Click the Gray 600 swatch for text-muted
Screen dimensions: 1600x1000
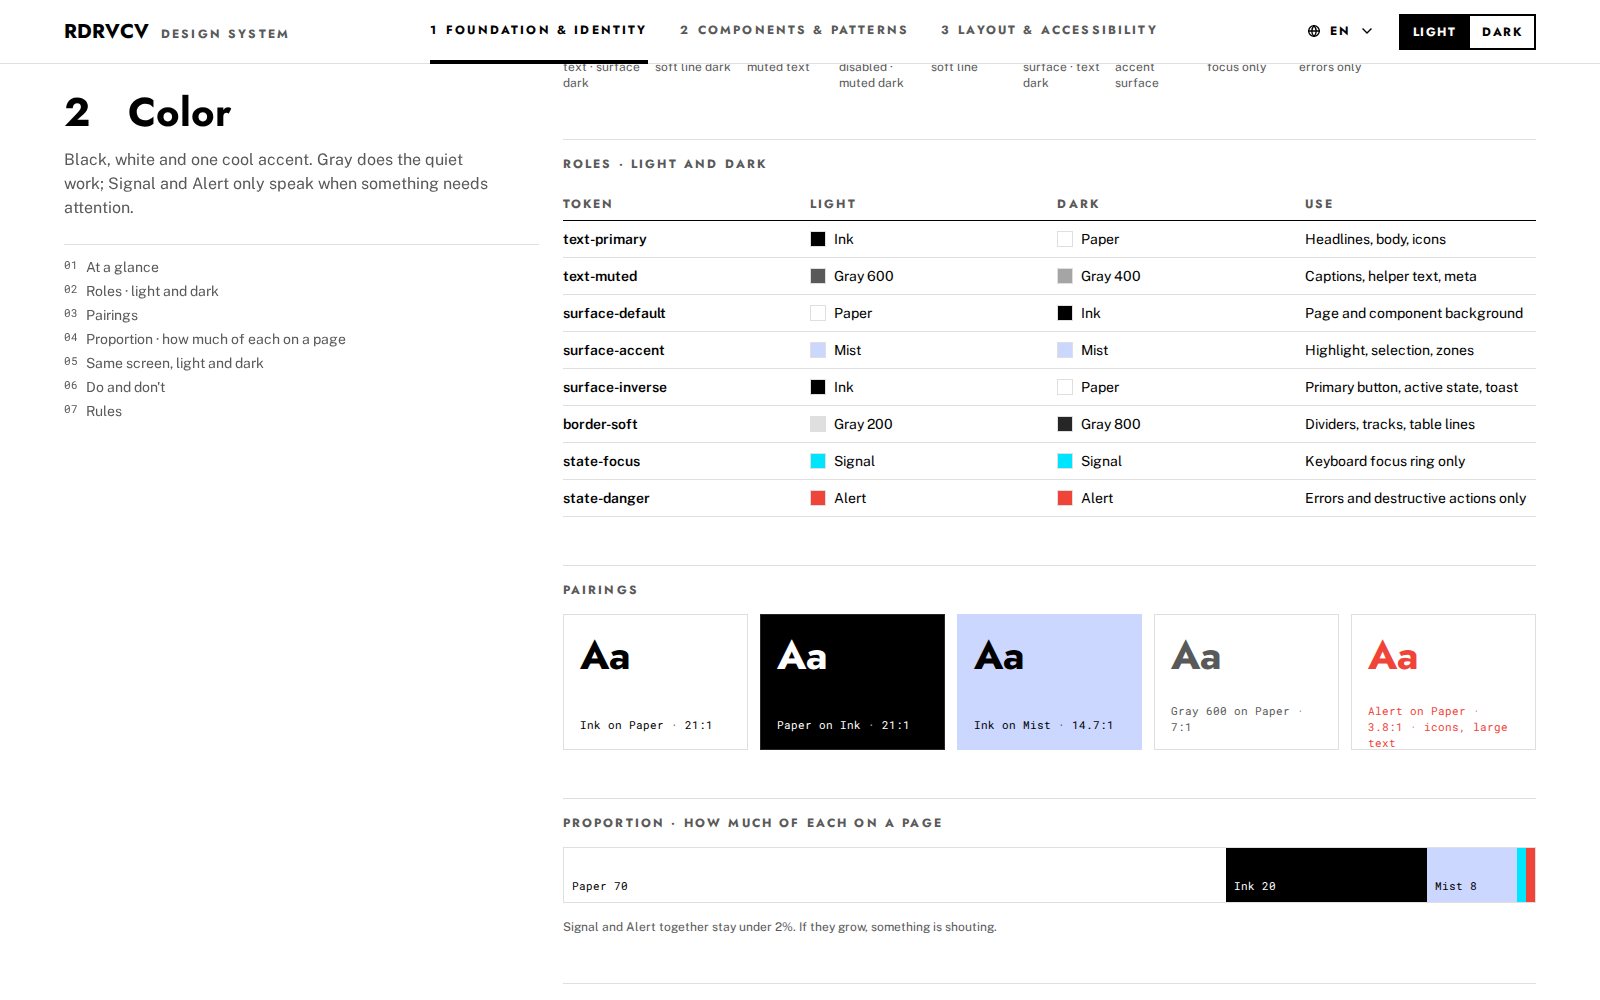818,276
